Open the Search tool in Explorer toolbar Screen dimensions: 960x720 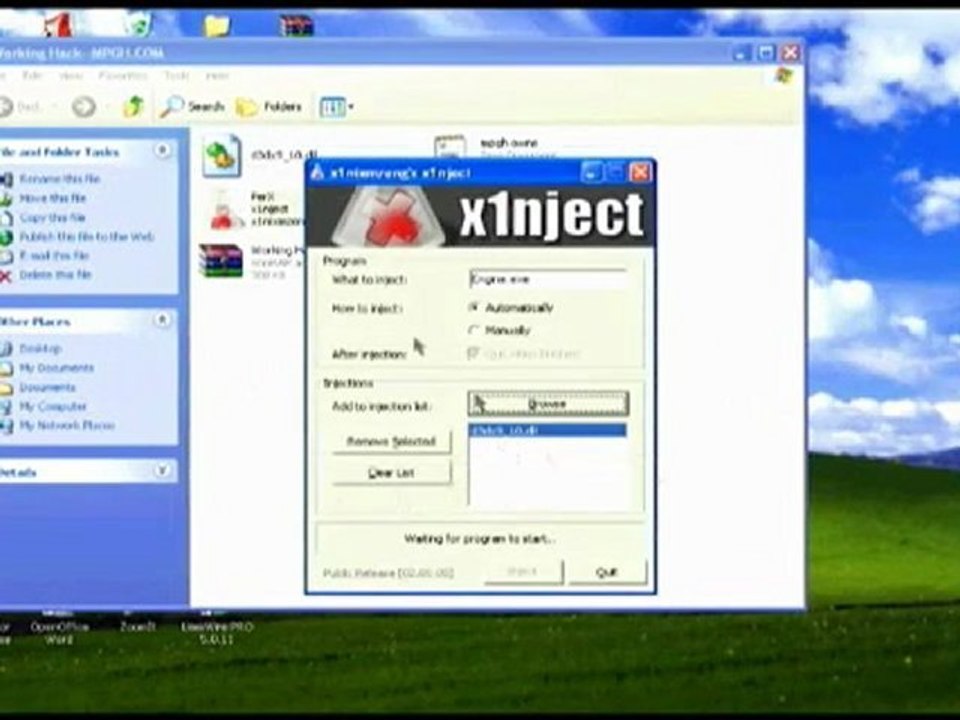pyautogui.click(x=192, y=107)
